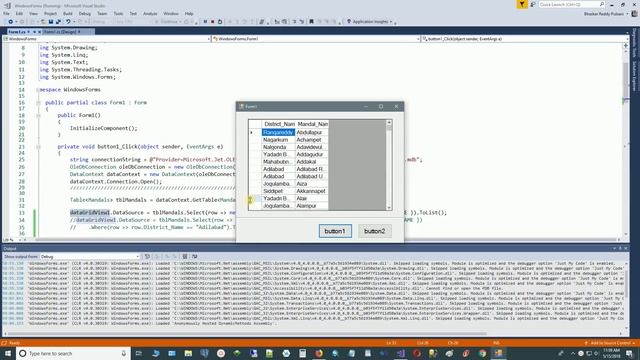
Task: Open the Application Insights dropdown arrow
Action: point(391,22)
